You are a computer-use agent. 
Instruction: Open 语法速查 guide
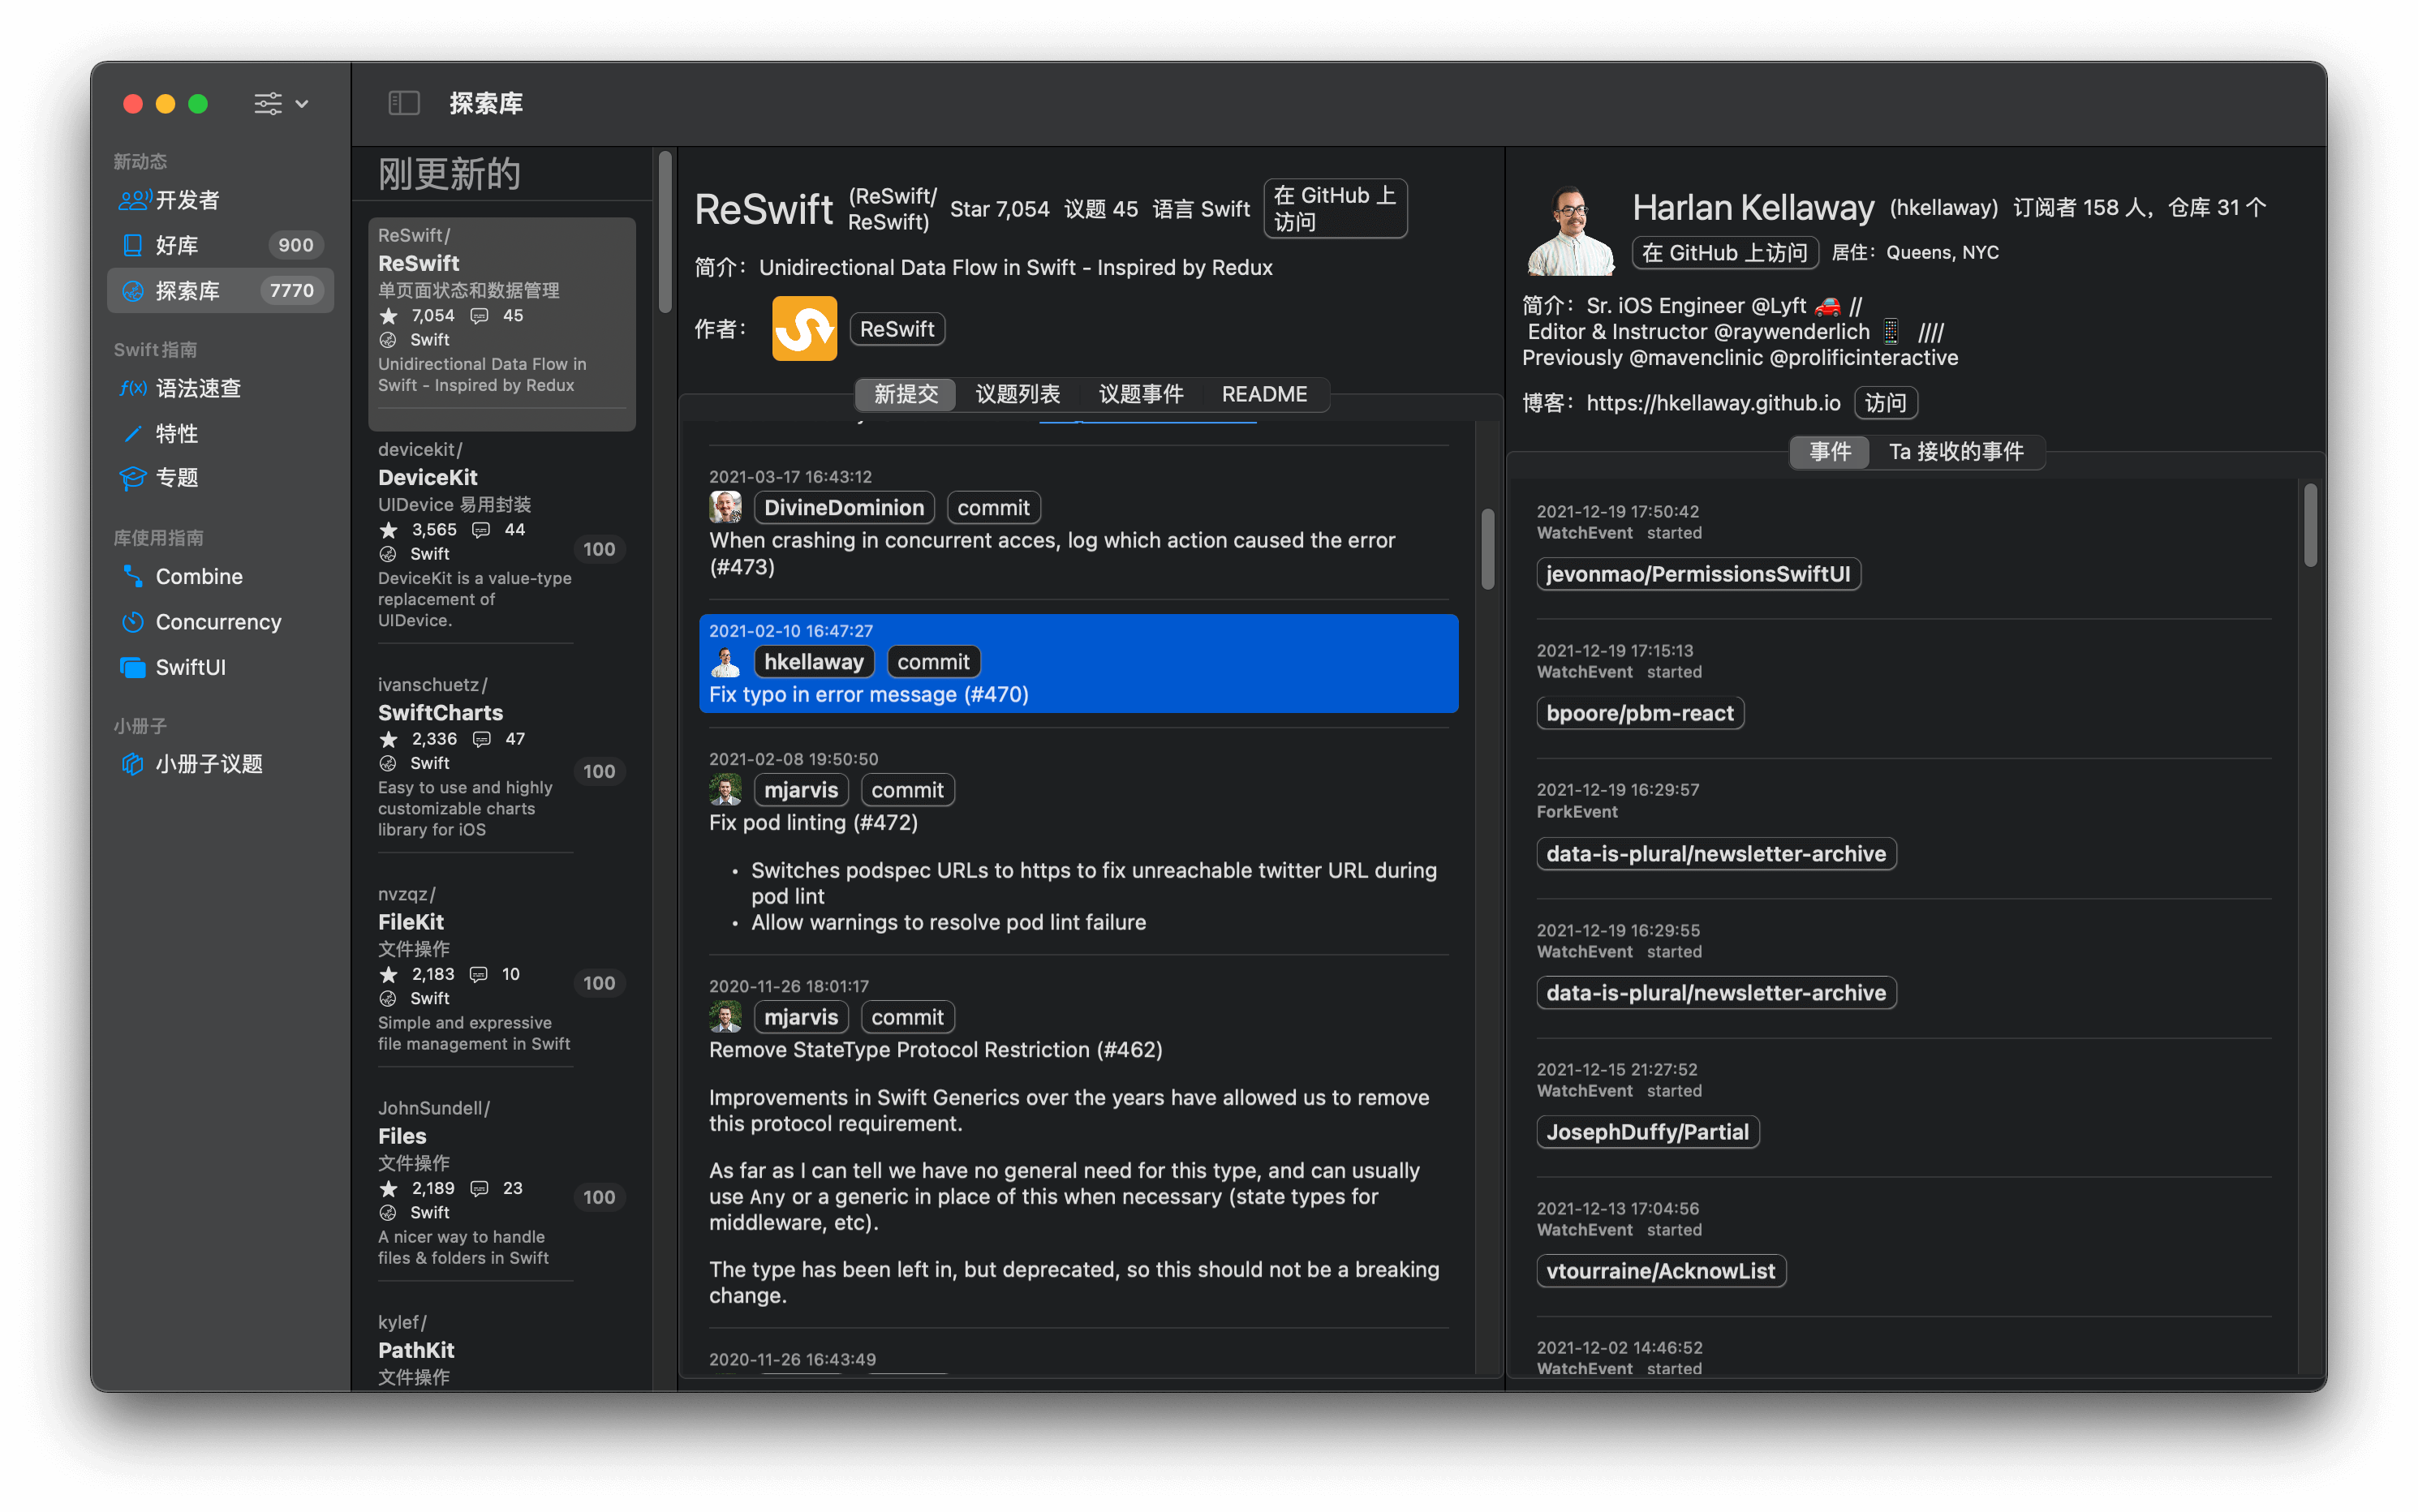pos(220,388)
